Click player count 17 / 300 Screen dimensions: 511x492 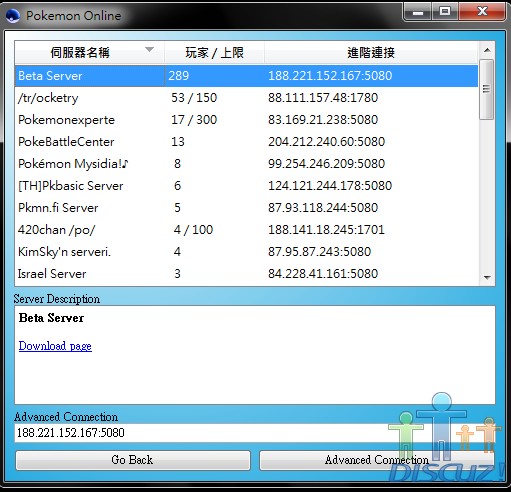[x=194, y=120]
